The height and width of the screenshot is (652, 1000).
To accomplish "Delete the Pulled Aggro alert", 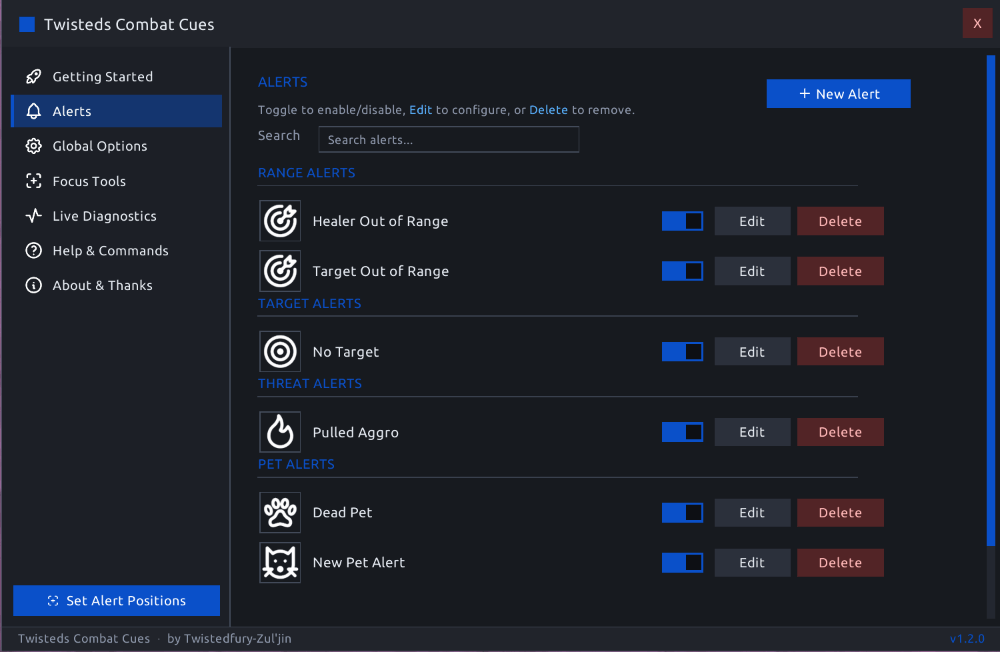I will (x=840, y=432).
